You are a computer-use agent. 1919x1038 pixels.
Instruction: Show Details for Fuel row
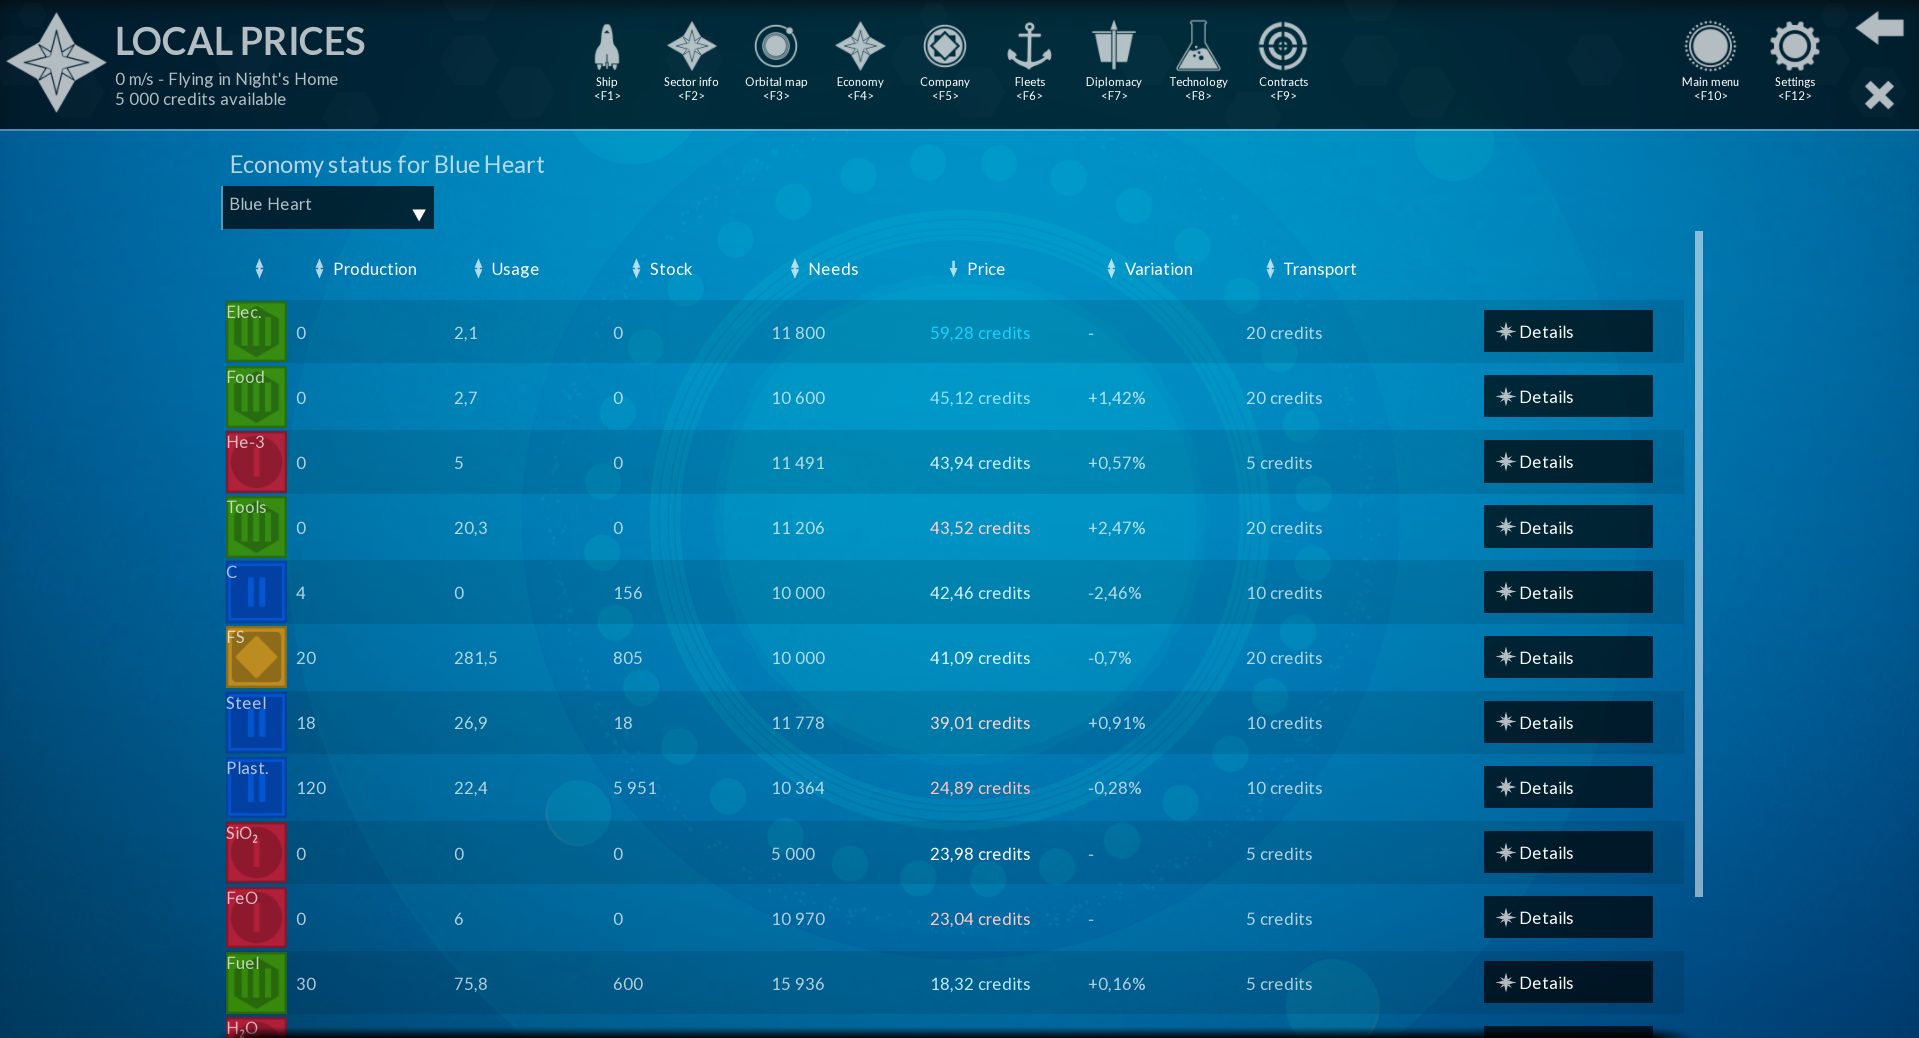point(1568,982)
